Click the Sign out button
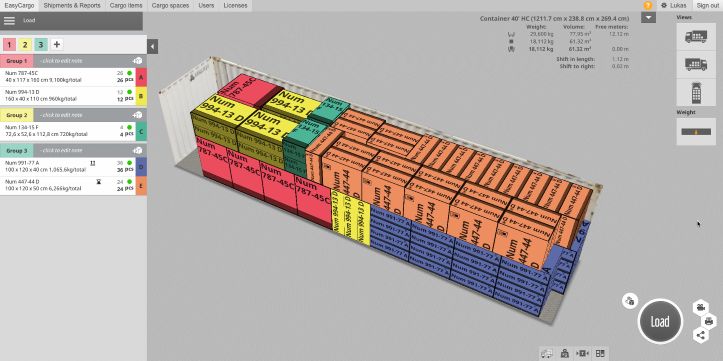Image resolution: width=723 pixels, height=361 pixels. tap(707, 6)
